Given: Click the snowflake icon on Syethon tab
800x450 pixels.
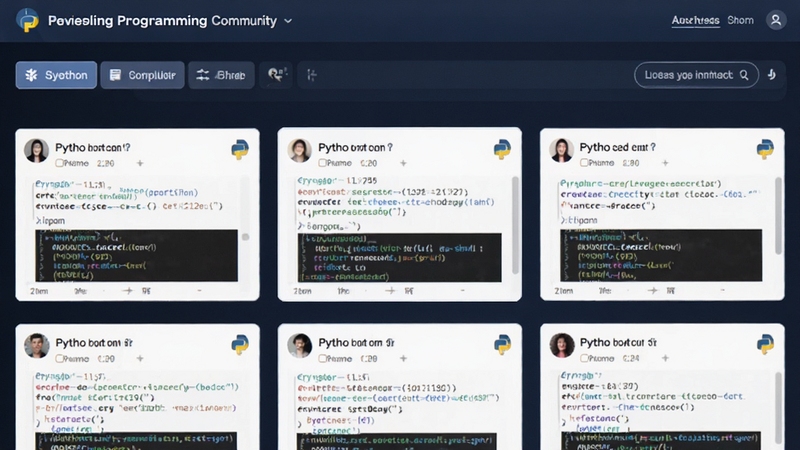Looking at the screenshot, I should pos(31,75).
